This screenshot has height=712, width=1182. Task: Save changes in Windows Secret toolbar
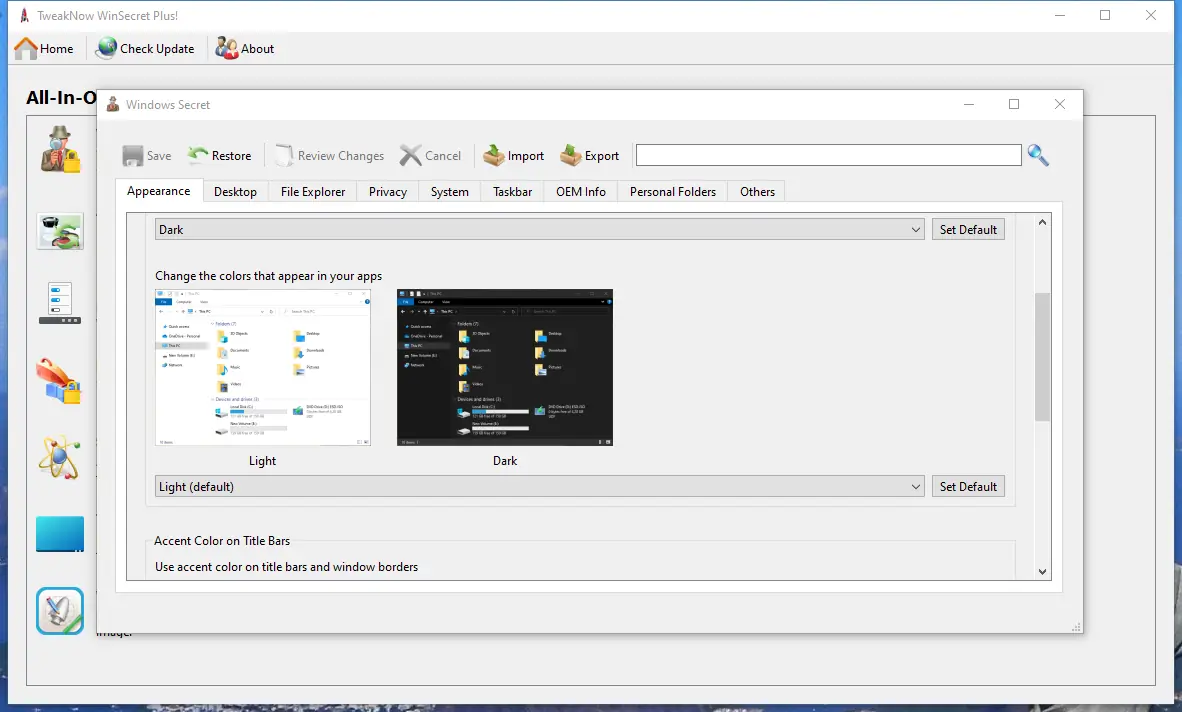(147, 156)
